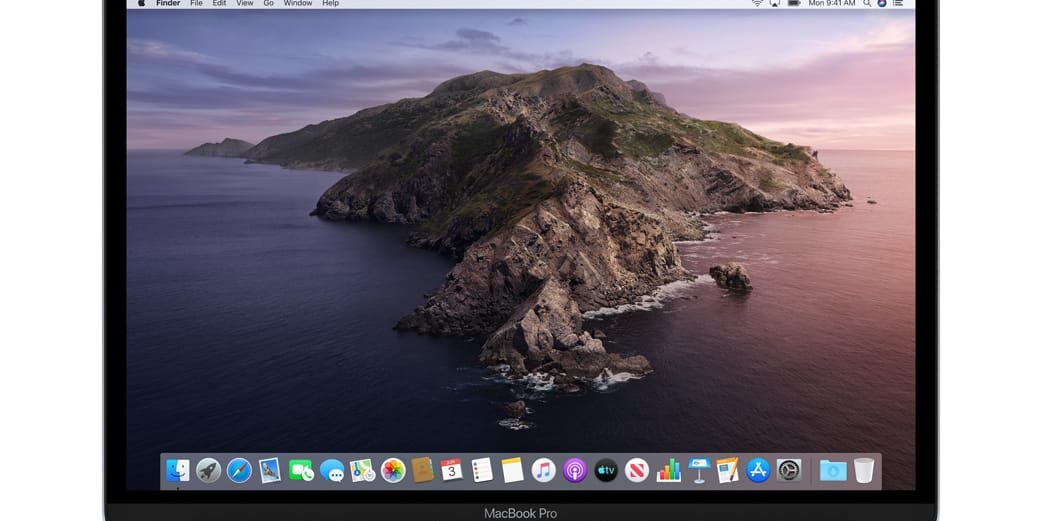Open Apple TV app in Dock

tap(605, 470)
